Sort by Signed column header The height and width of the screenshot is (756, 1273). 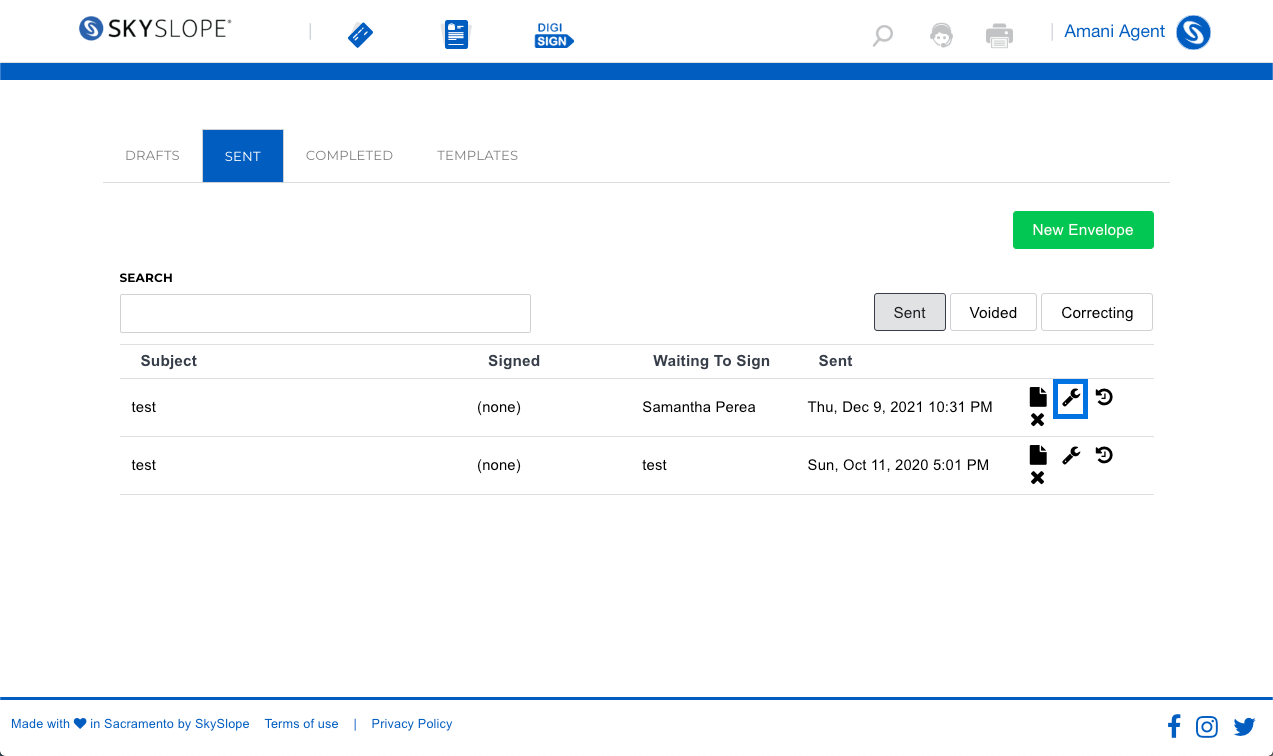click(514, 361)
